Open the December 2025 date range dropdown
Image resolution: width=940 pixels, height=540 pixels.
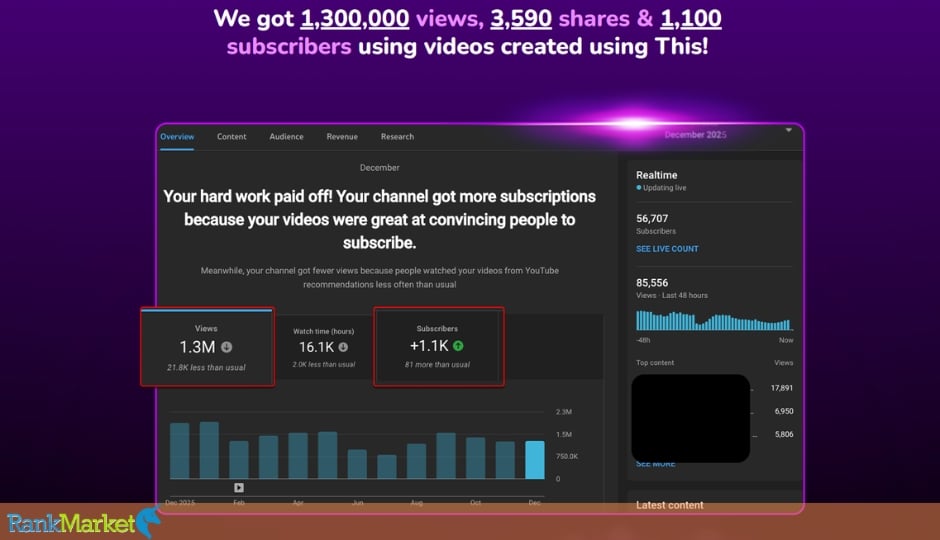pyautogui.click(x=695, y=135)
